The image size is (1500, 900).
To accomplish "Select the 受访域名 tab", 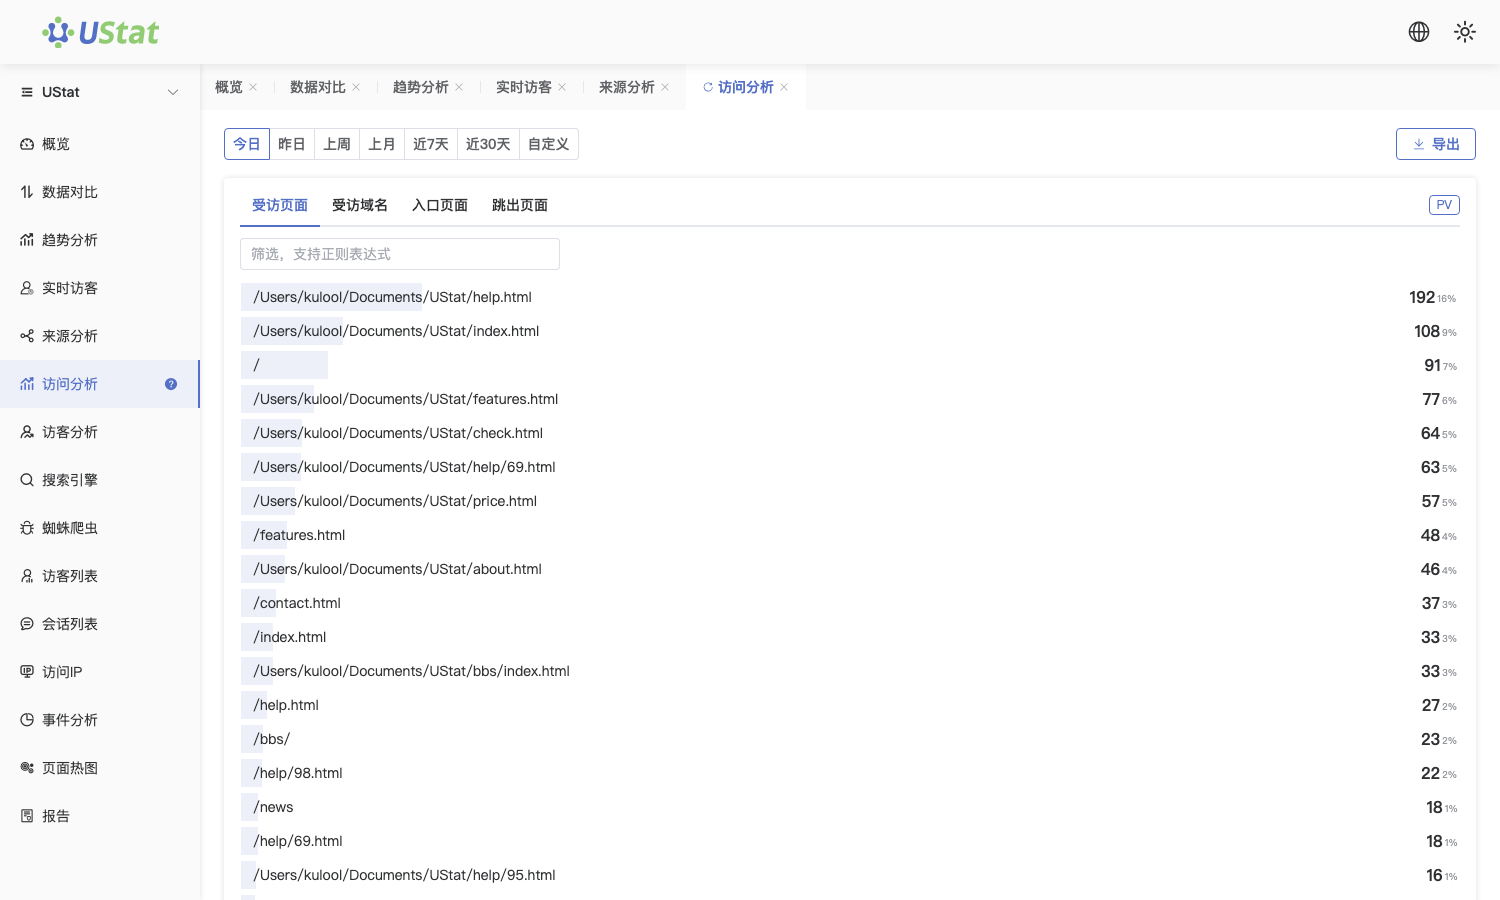I will [x=360, y=205].
